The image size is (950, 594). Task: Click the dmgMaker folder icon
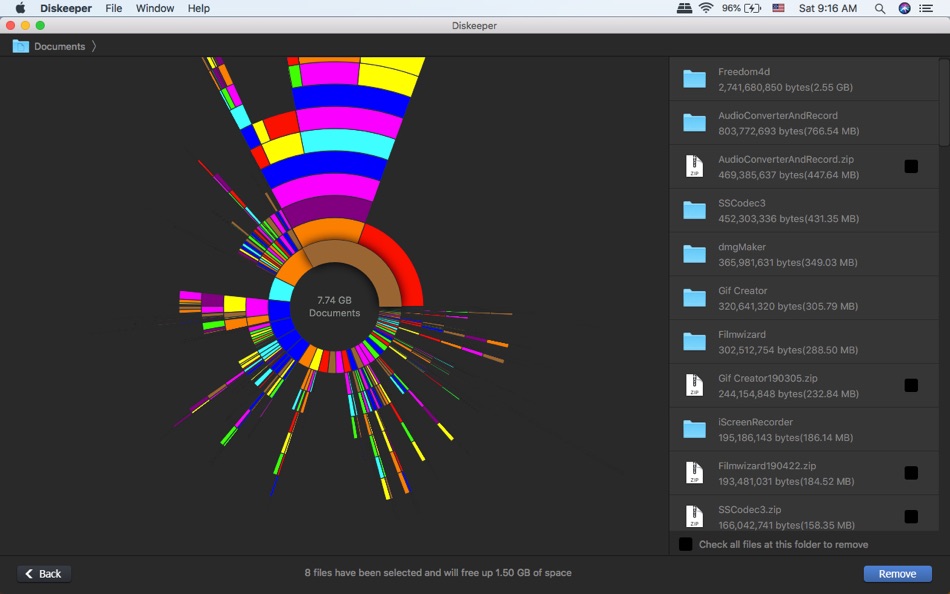[x=694, y=254]
